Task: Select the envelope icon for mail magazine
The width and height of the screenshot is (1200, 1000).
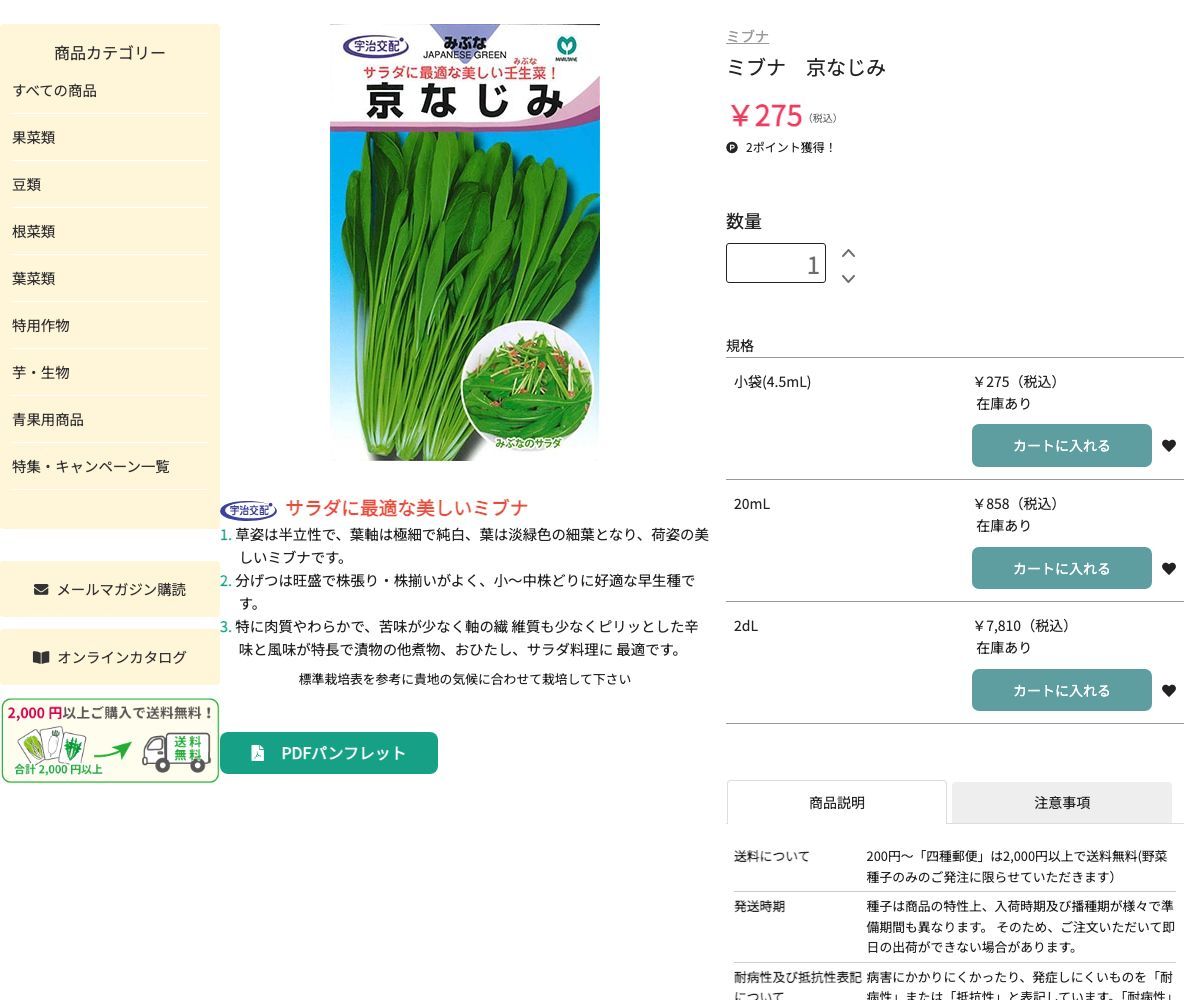Action: click(x=41, y=589)
